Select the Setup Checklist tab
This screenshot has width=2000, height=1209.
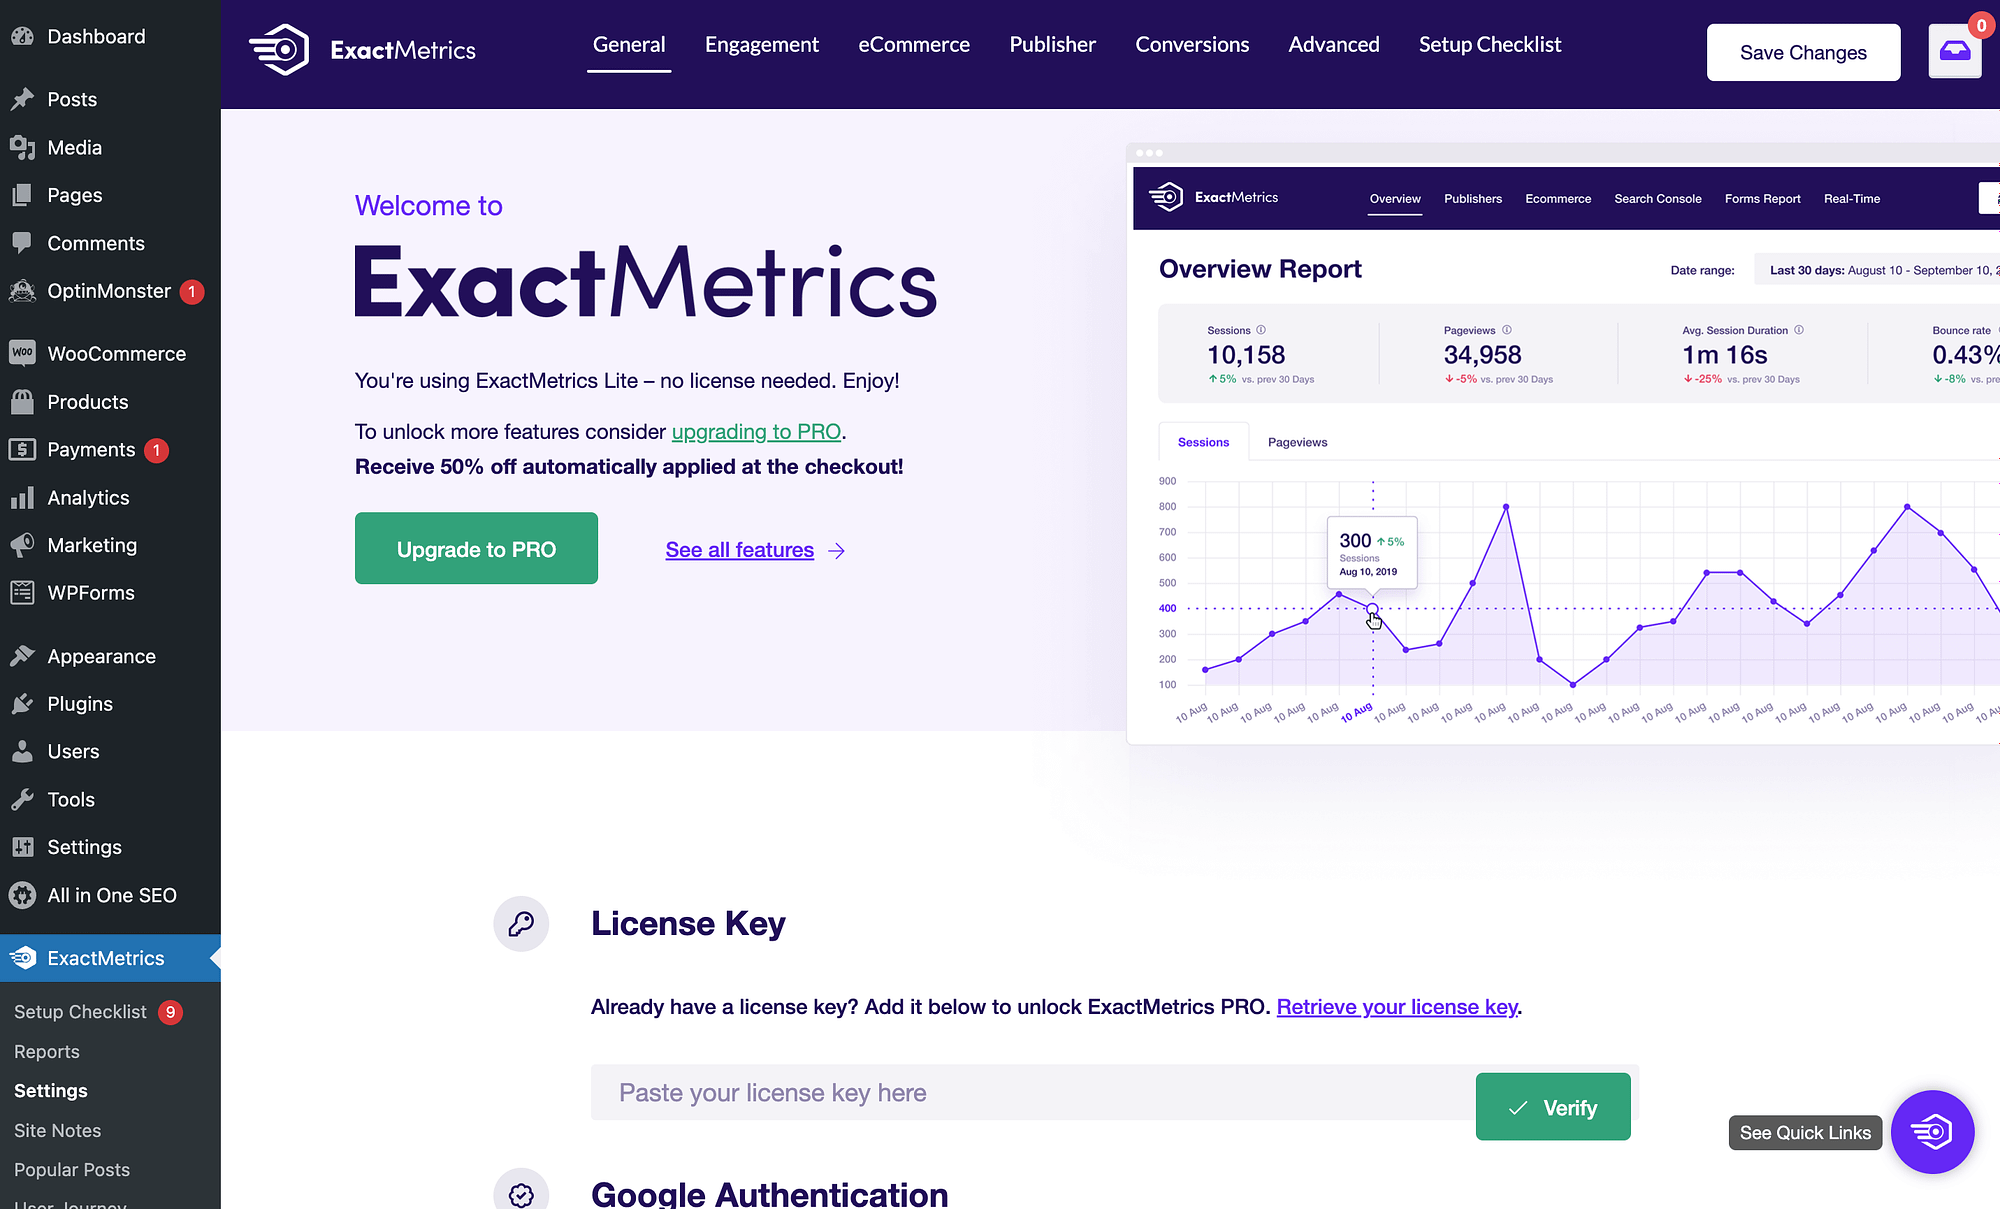click(x=1490, y=44)
